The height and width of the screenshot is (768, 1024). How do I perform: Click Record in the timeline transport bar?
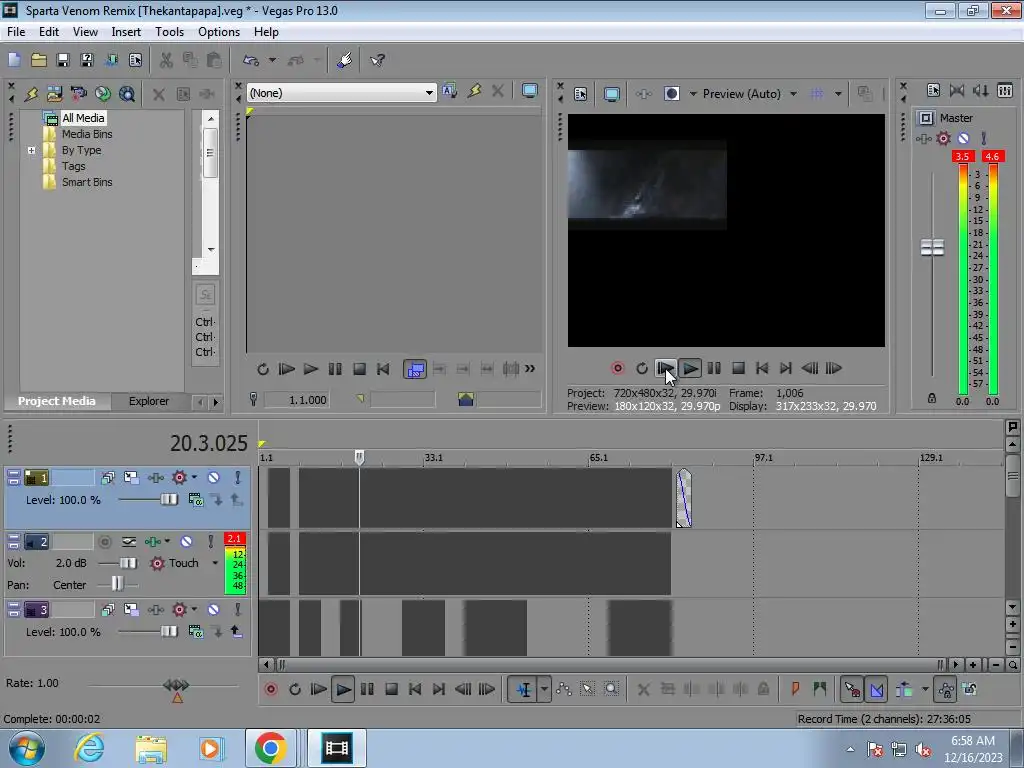[270, 689]
